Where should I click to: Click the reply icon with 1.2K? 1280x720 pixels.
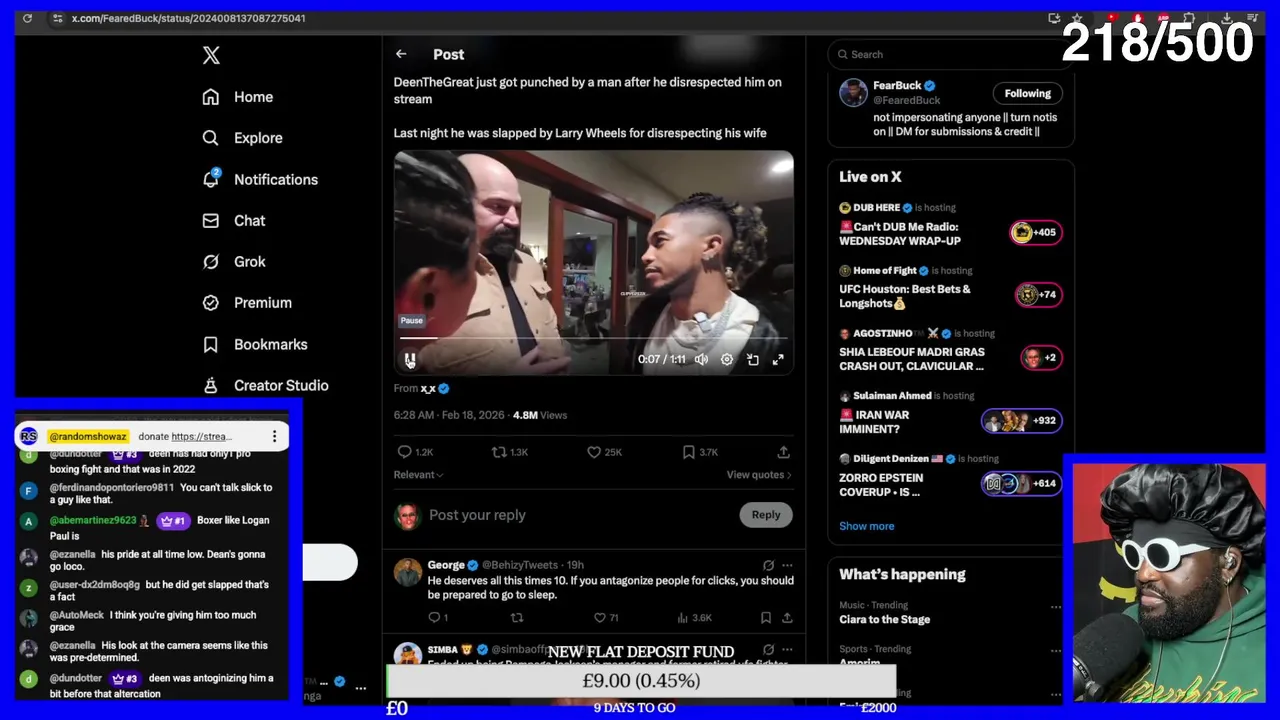click(414, 452)
